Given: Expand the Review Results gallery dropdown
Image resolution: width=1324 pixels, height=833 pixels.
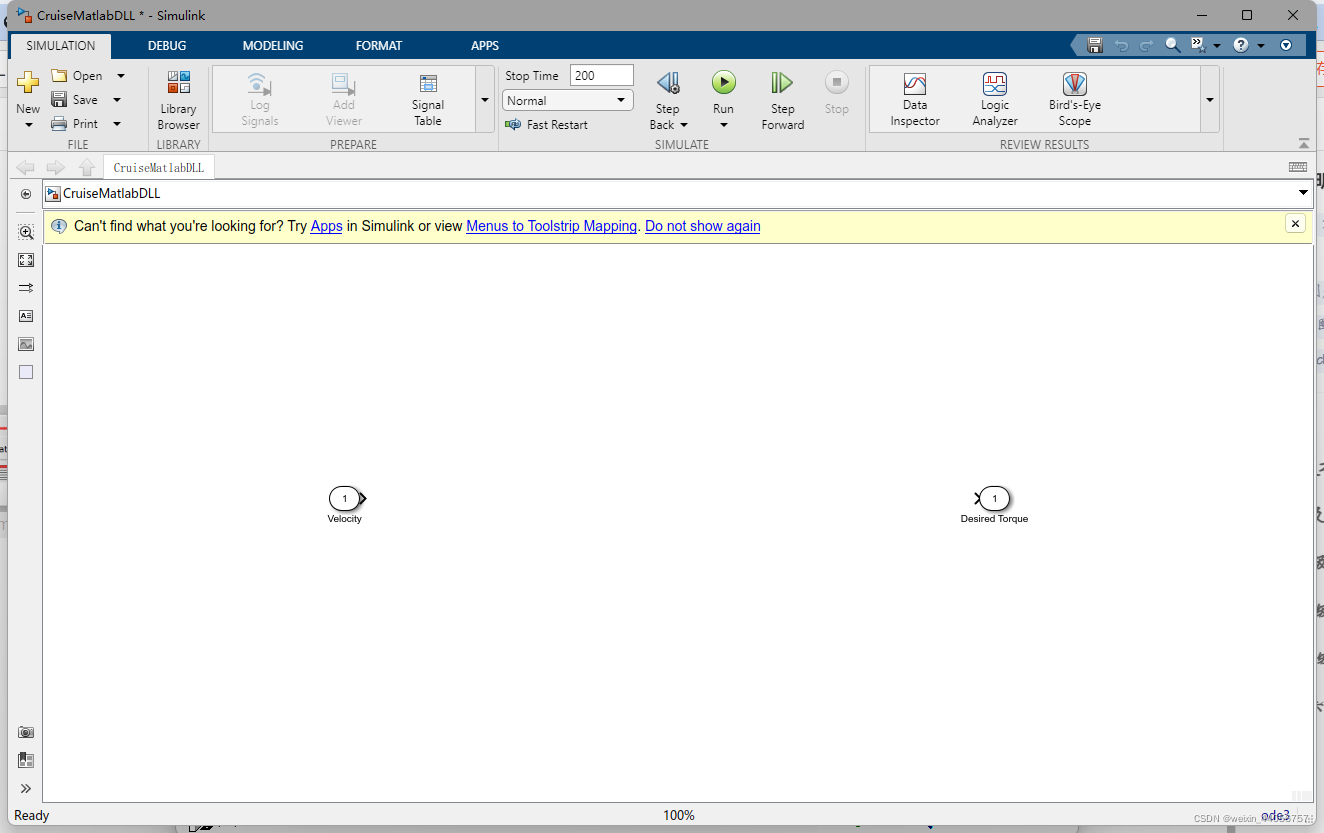Looking at the screenshot, I should pyautogui.click(x=1210, y=100).
